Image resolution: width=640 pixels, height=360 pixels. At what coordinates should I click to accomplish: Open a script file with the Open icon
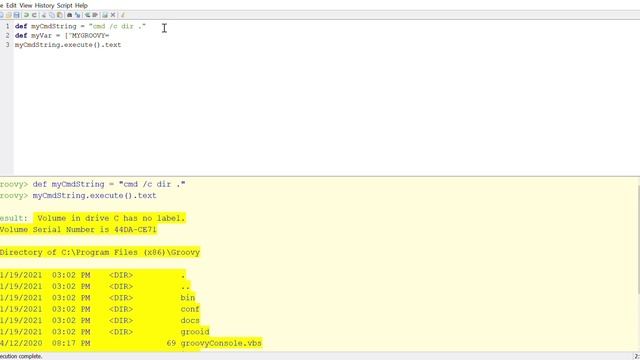click(9, 15)
